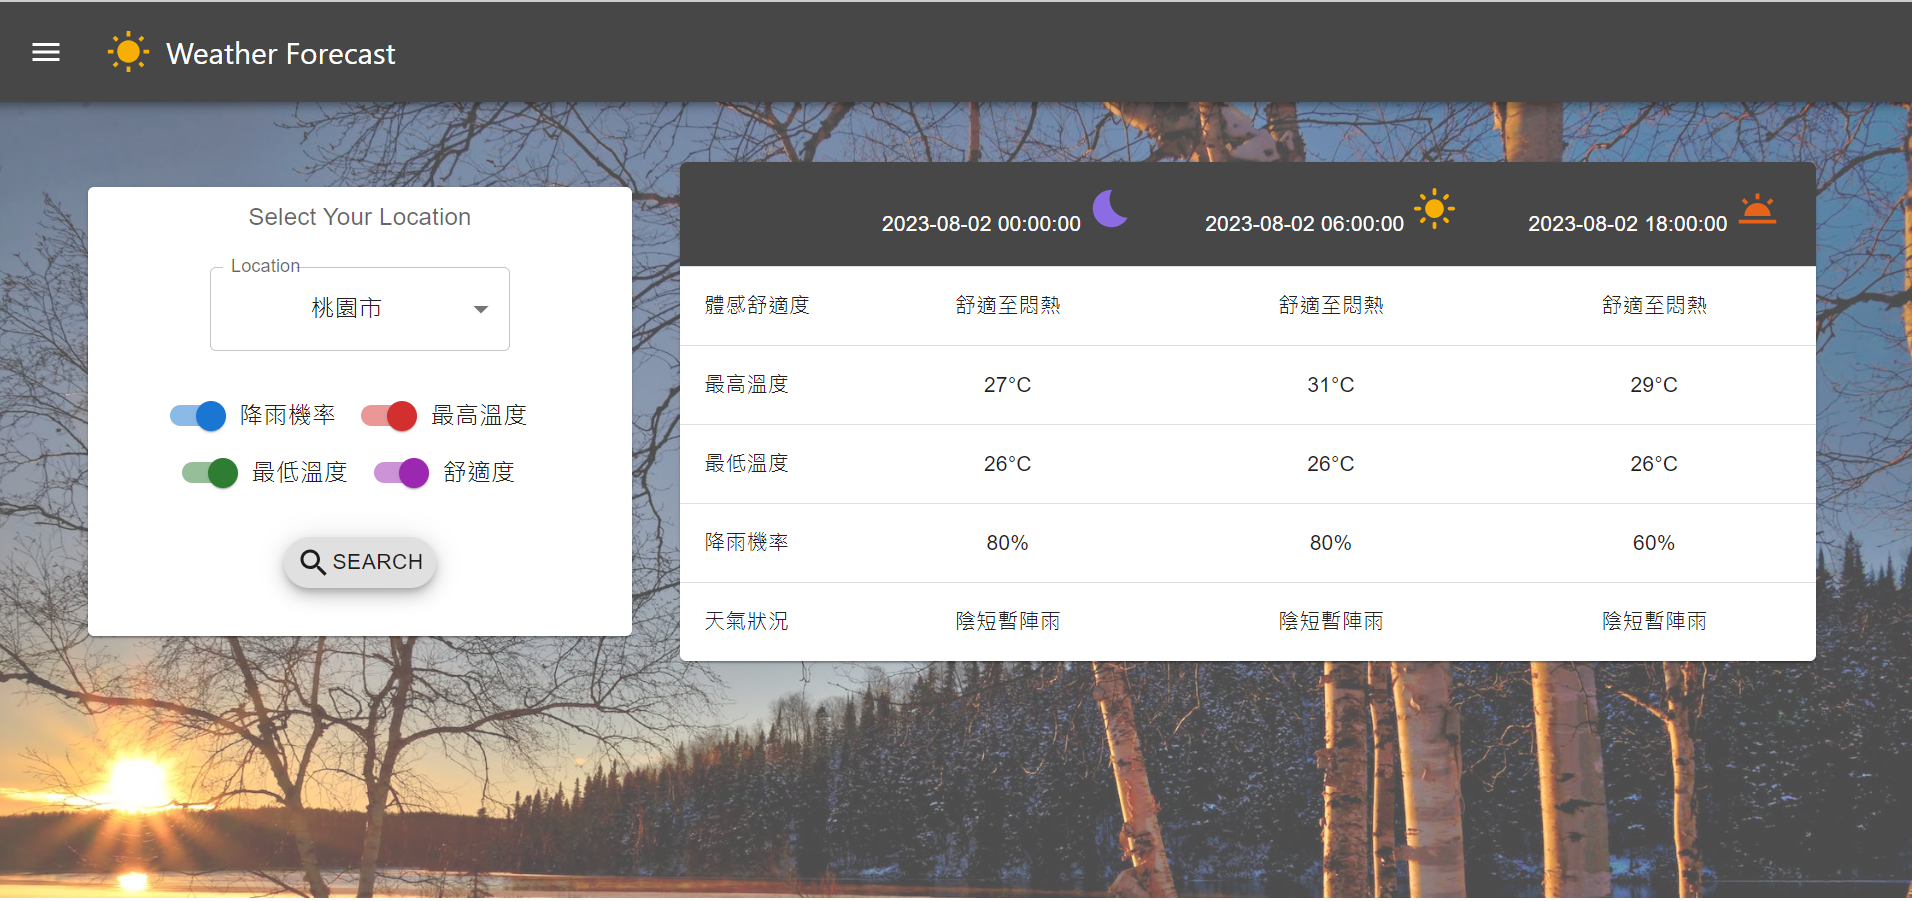Click the magnifier icon inside the SEARCH button

pos(313,562)
